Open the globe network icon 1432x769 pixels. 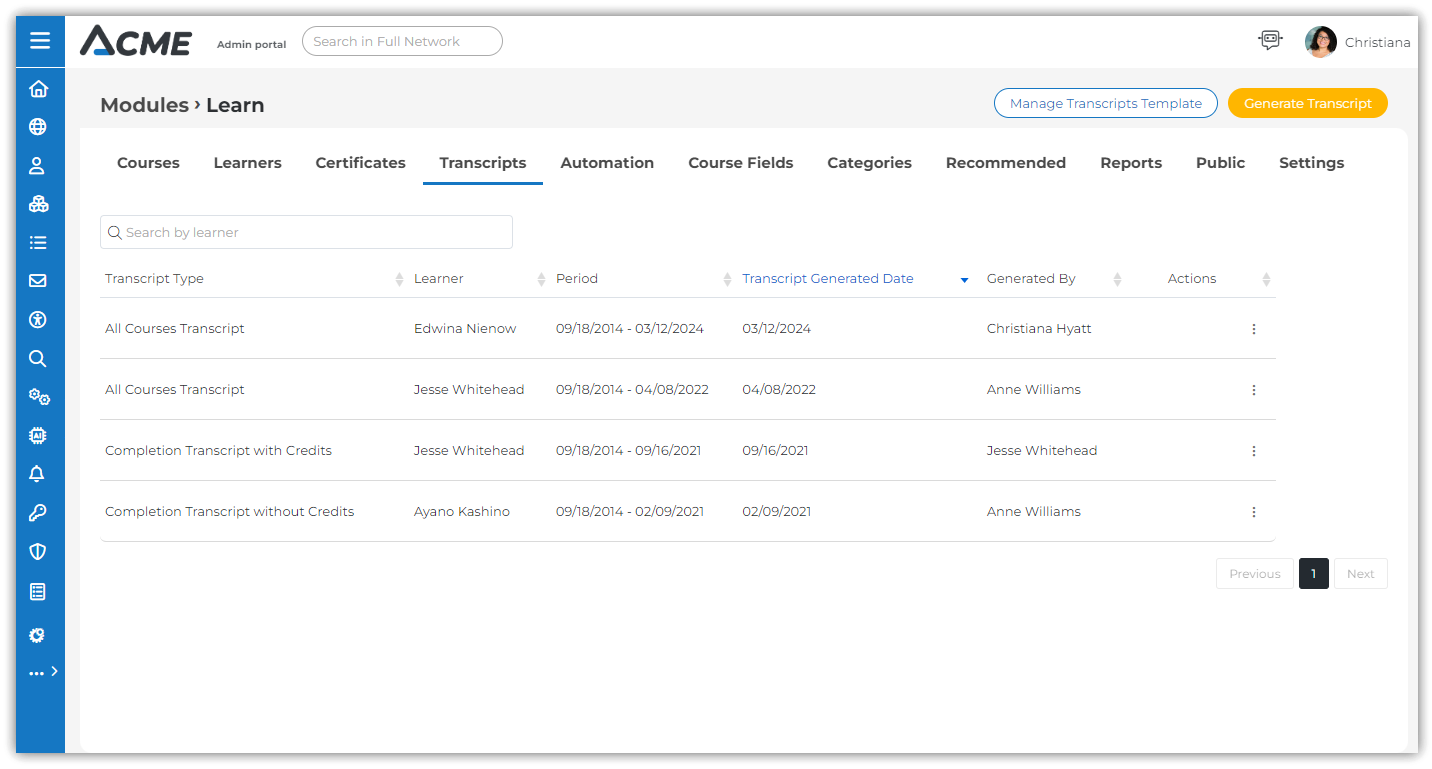click(x=38, y=127)
